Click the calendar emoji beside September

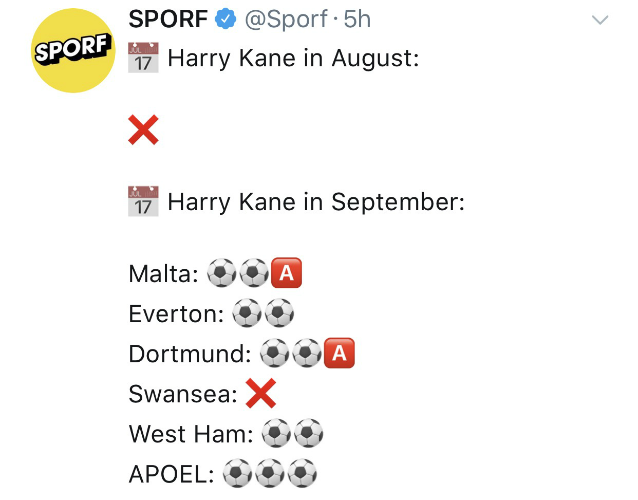click(x=144, y=202)
